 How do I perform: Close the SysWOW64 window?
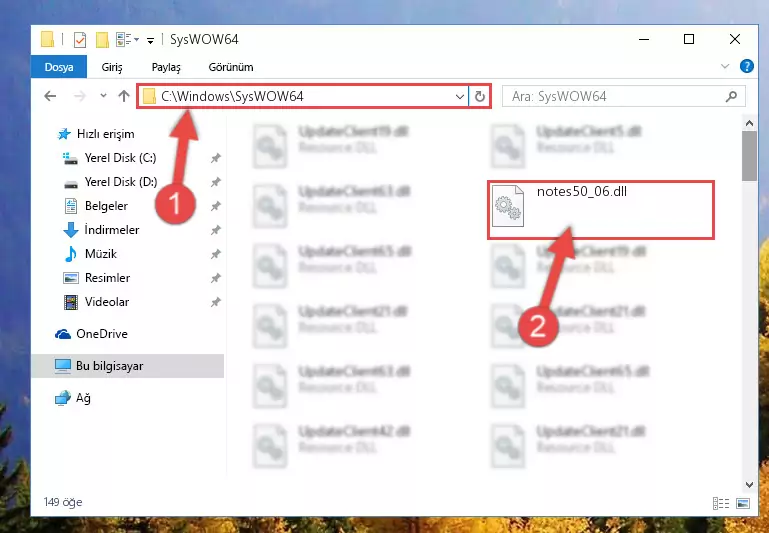734,39
